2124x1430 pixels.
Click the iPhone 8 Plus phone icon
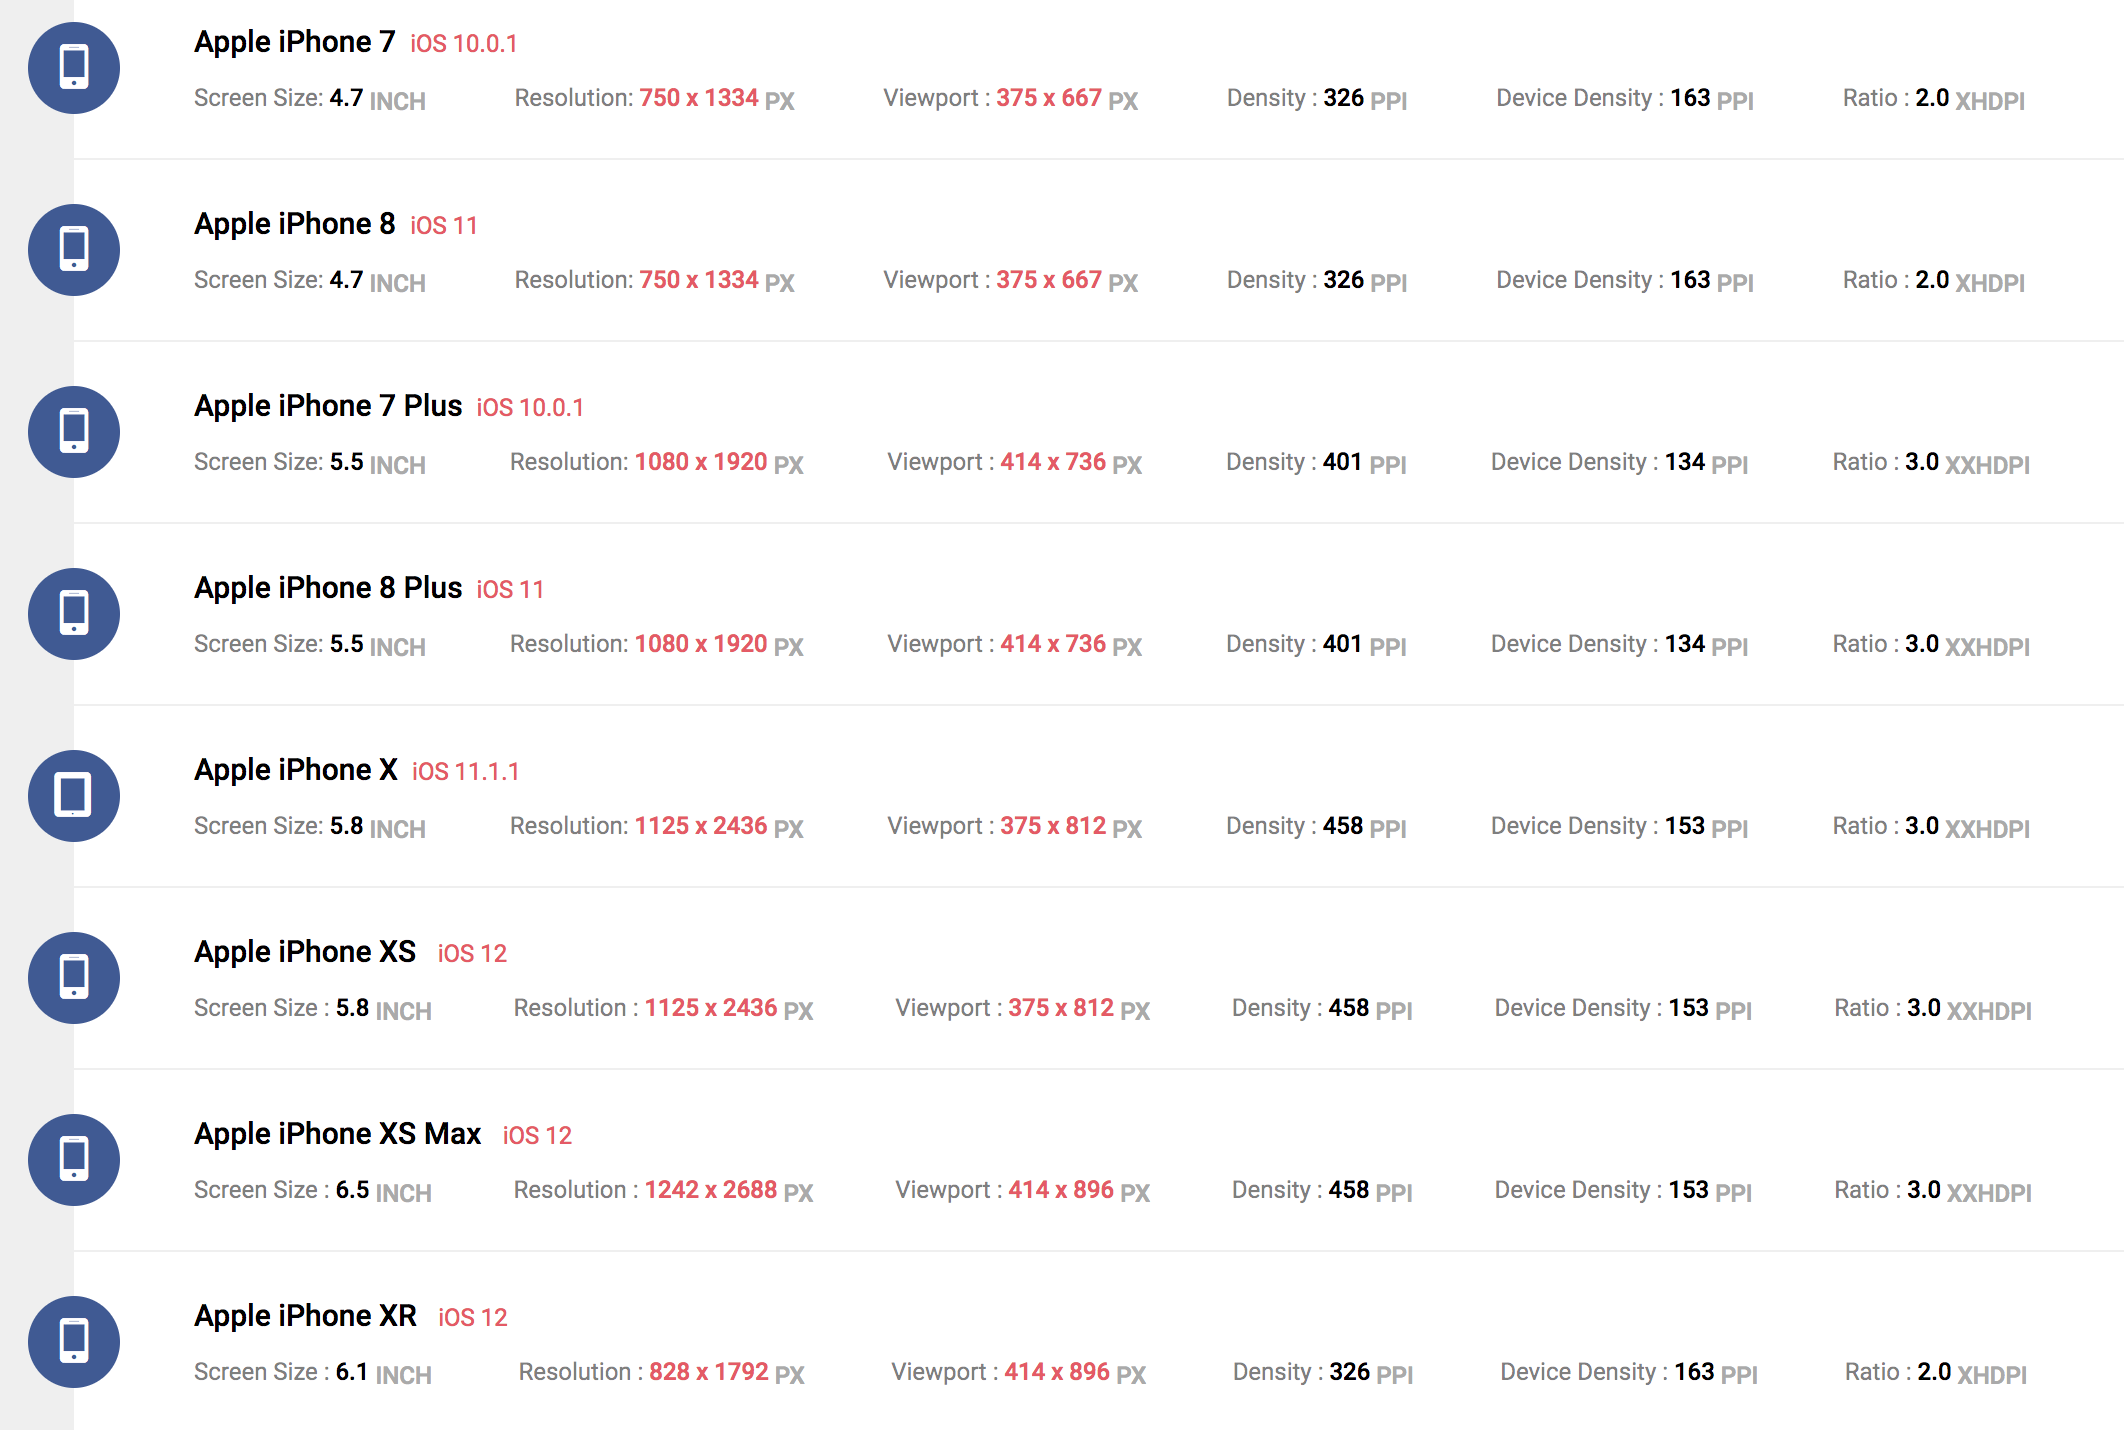tap(74, 614)
